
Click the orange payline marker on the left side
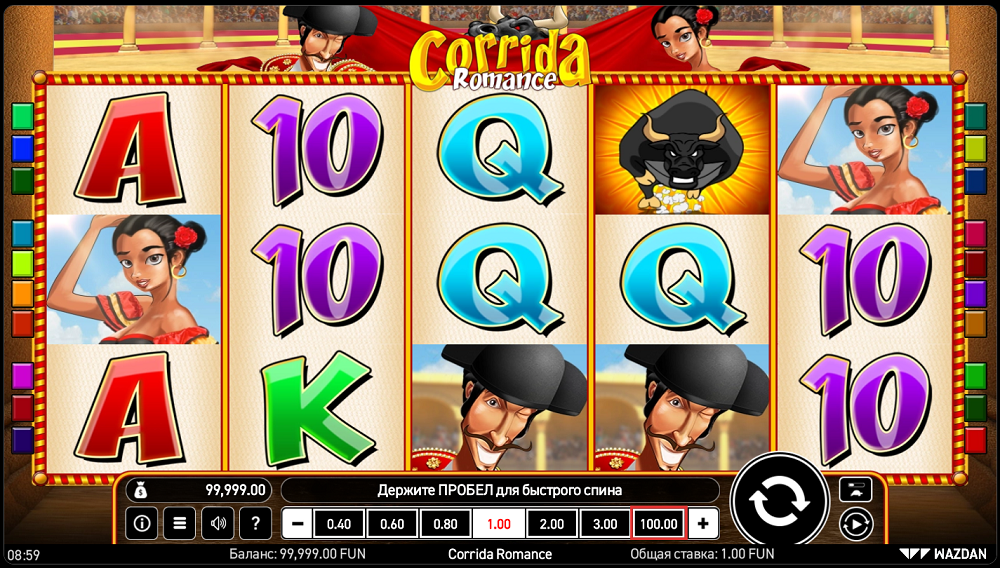[22, 294]
